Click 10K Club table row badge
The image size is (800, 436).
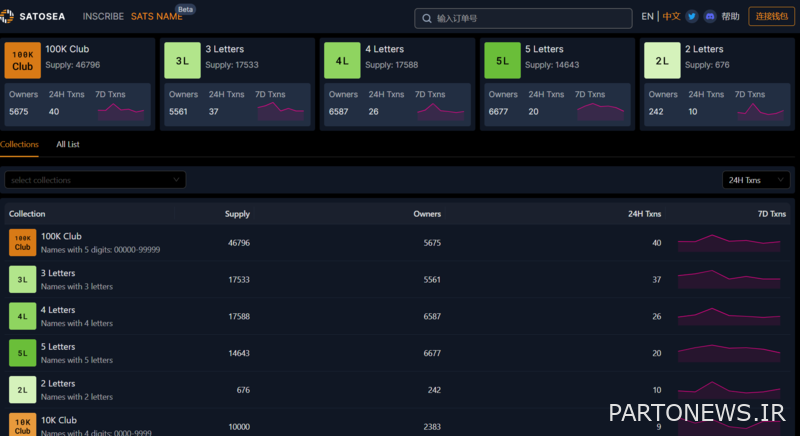click(22, 424)
